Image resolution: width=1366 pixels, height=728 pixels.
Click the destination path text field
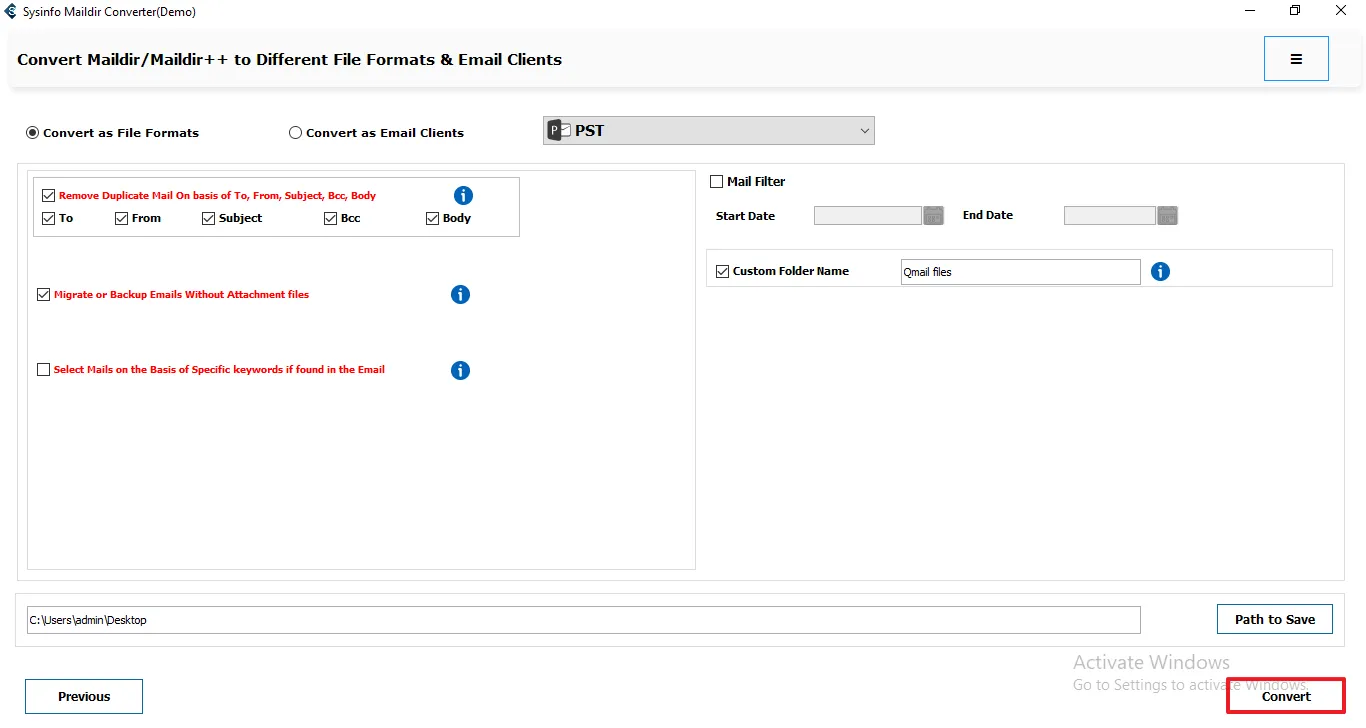(x=583, y=620)
